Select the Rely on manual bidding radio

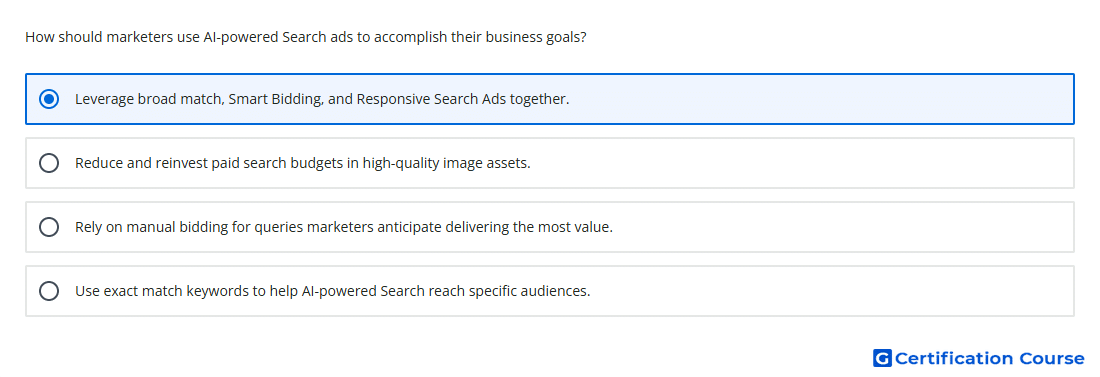click(49, 227)
